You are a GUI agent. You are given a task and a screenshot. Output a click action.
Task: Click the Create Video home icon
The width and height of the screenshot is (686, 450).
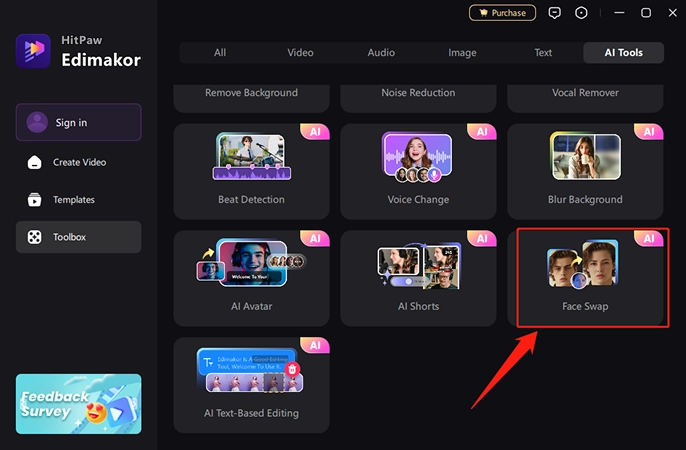coord(35,162)
